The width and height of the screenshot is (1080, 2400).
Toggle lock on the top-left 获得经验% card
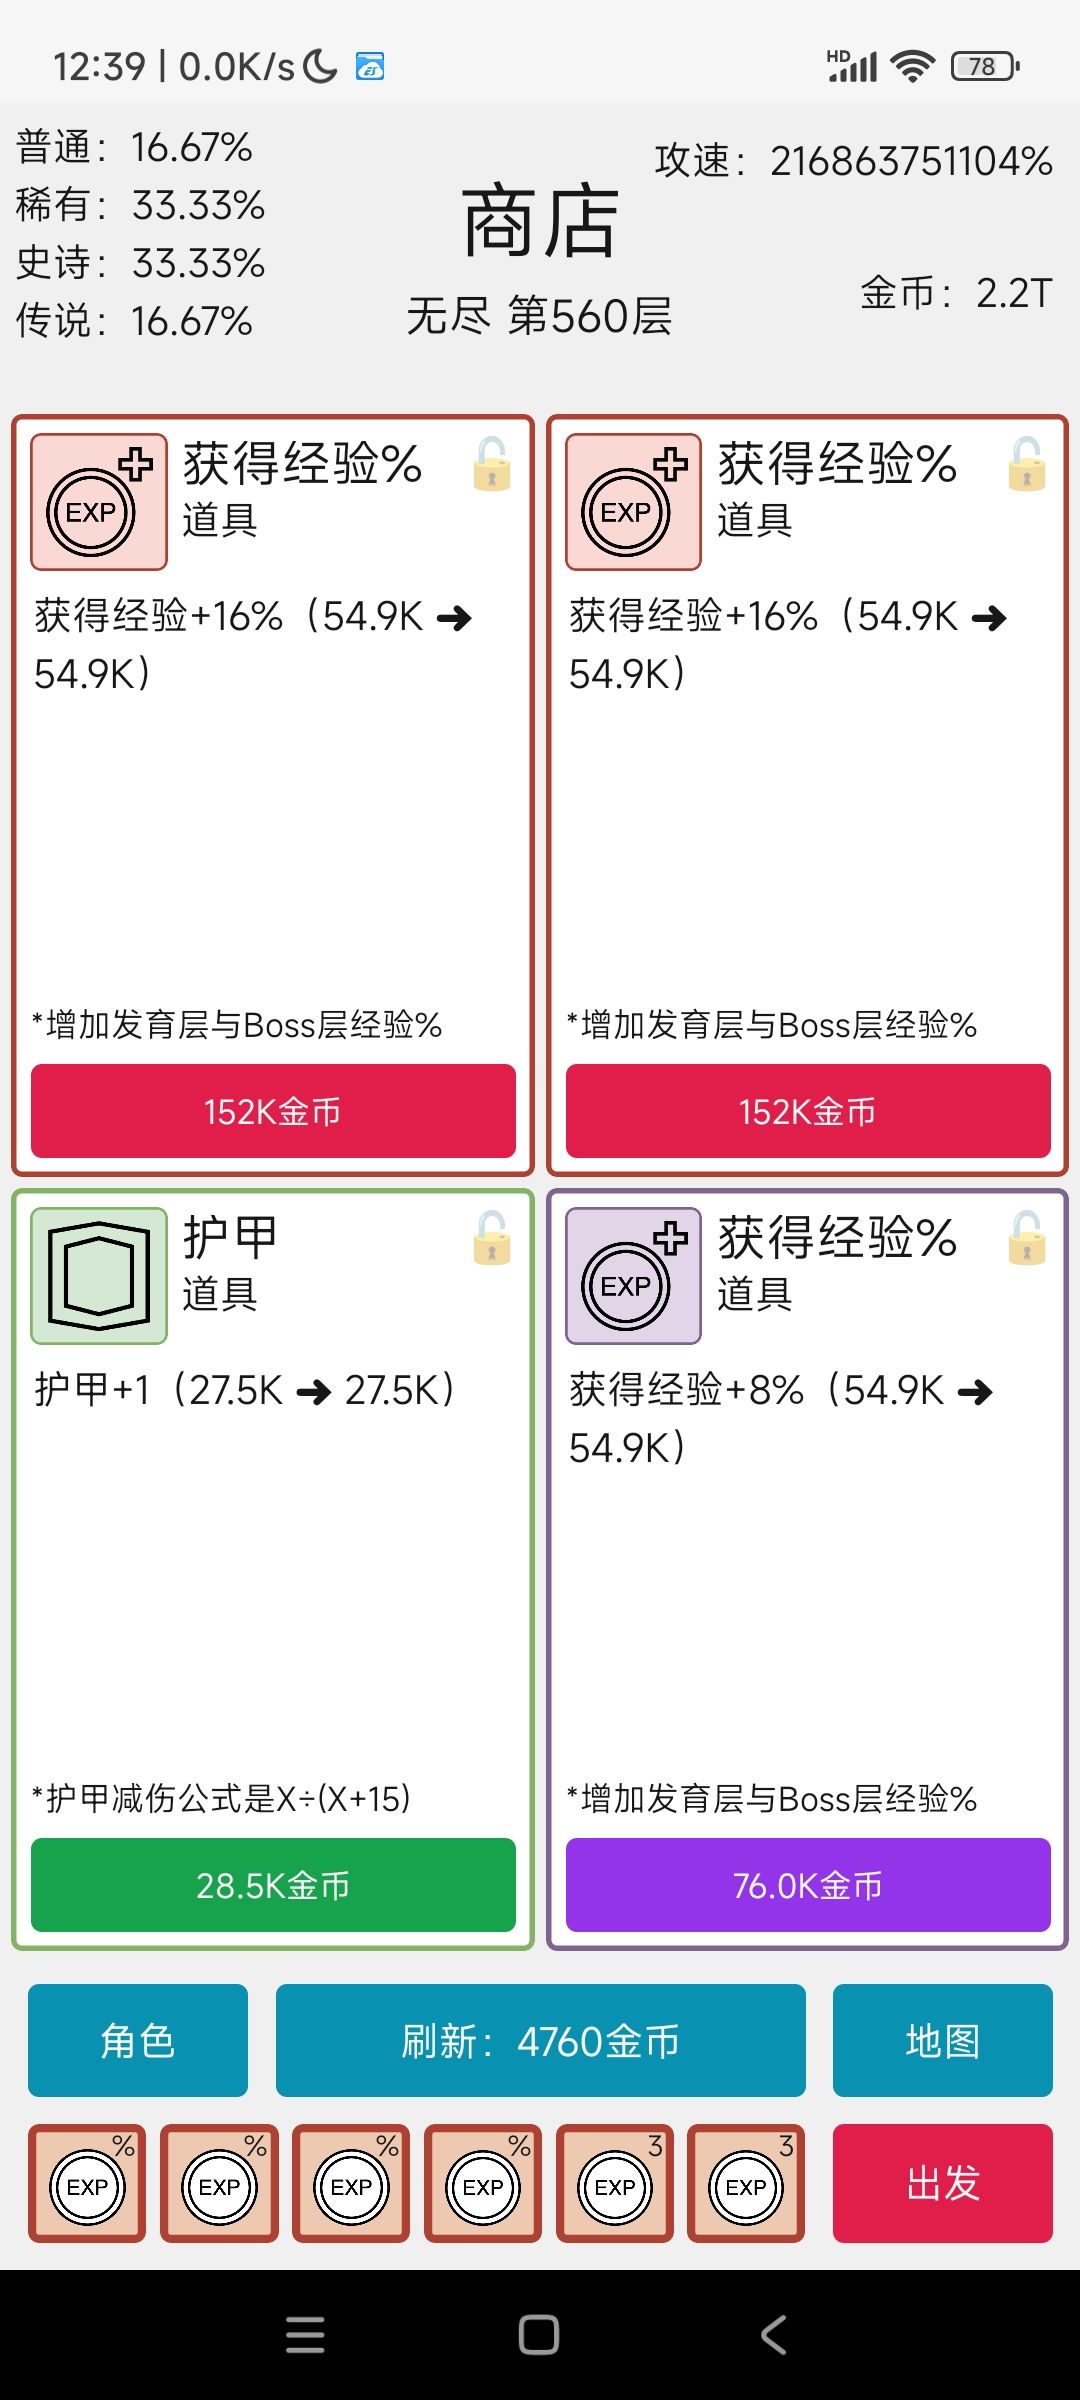(492, 464)
